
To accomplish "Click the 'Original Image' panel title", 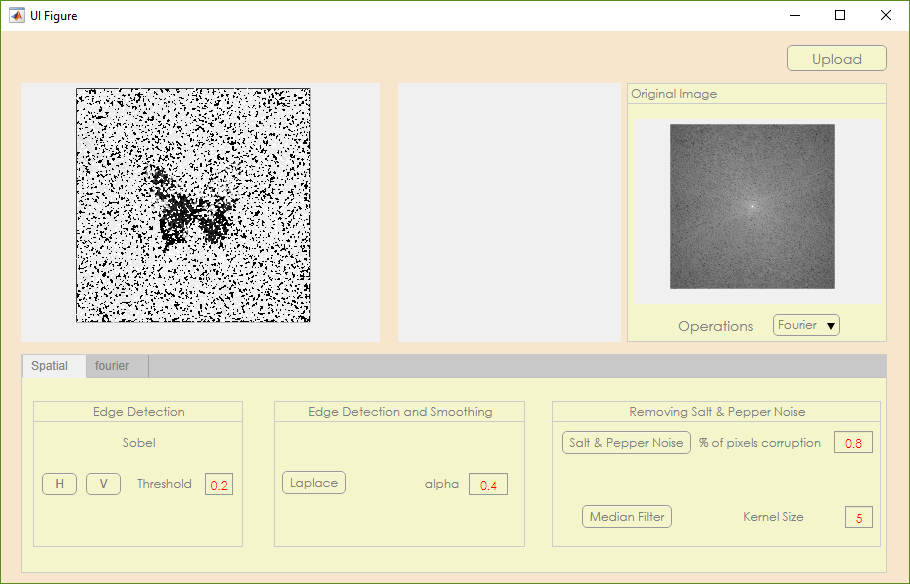I will pos(674,93).
